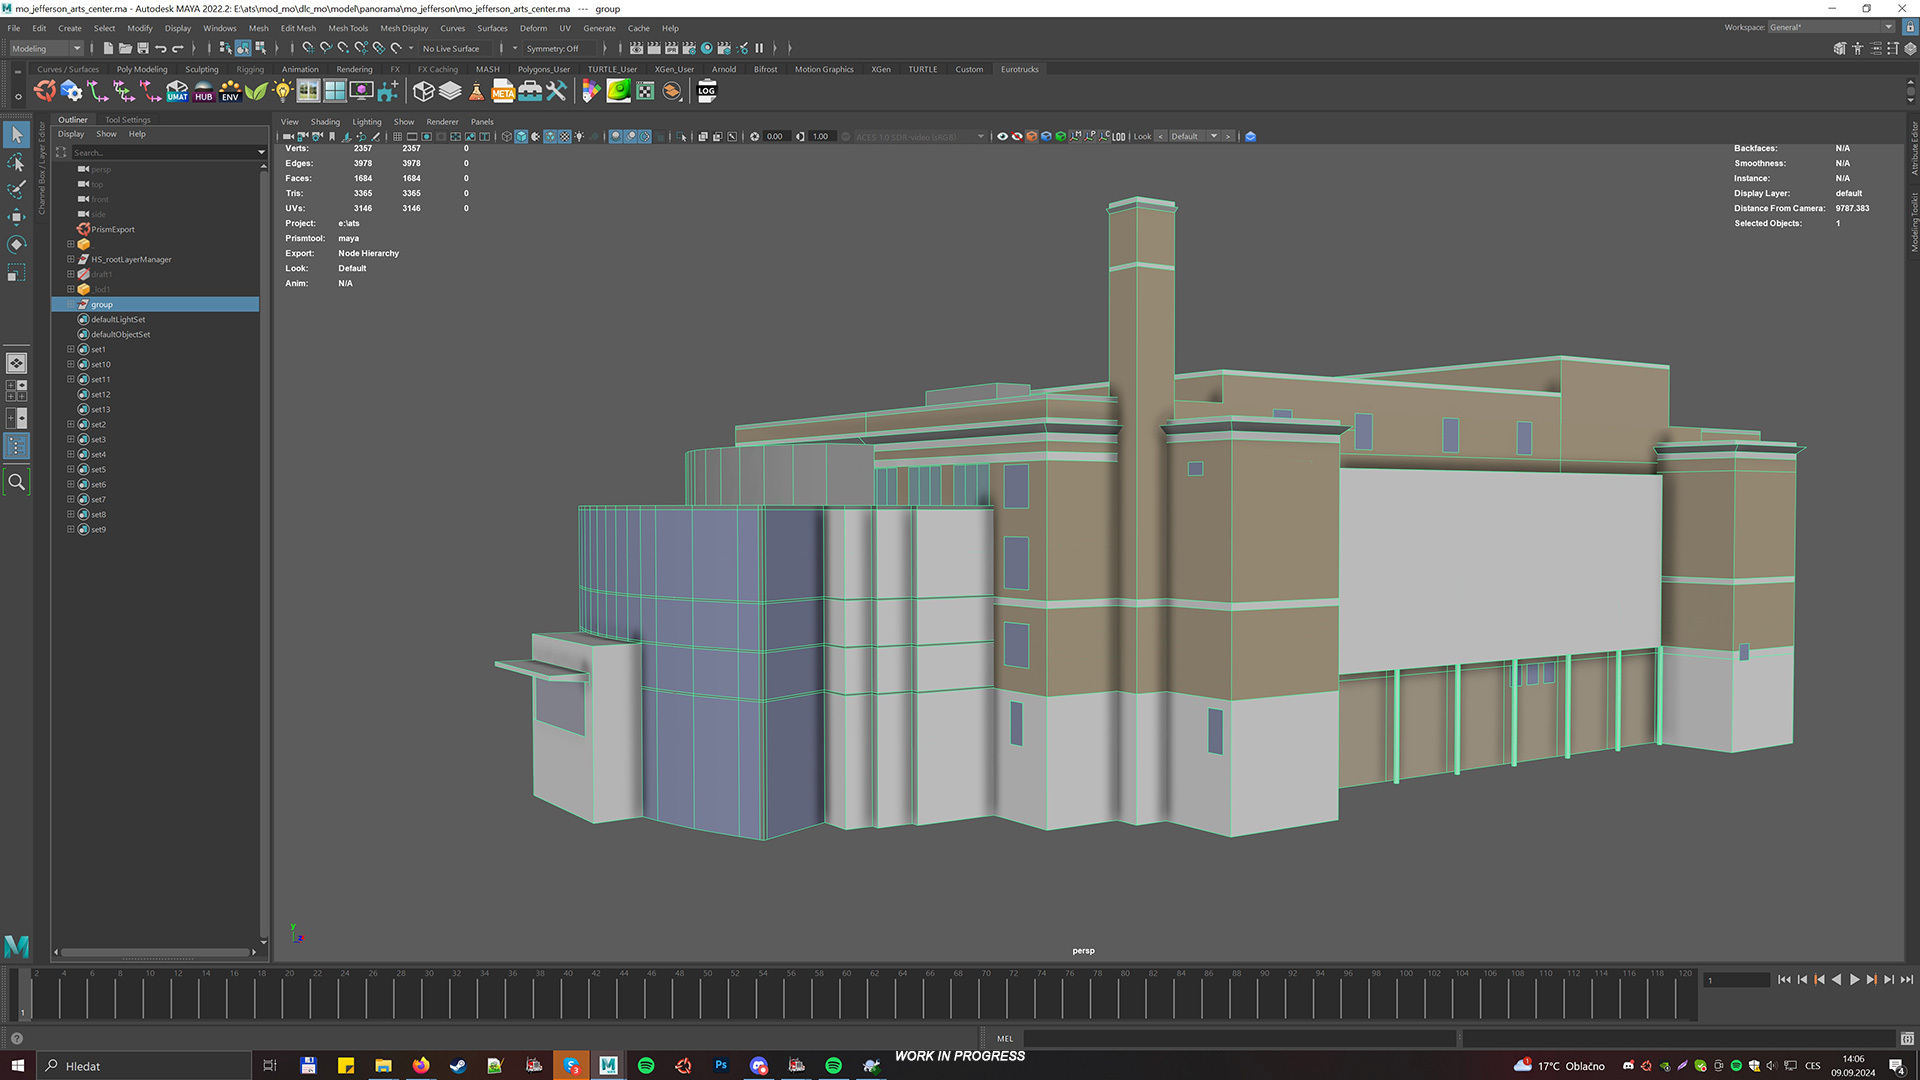
Task: Click the color swatches fan shelf icon
Action: [x=592, y=92]
